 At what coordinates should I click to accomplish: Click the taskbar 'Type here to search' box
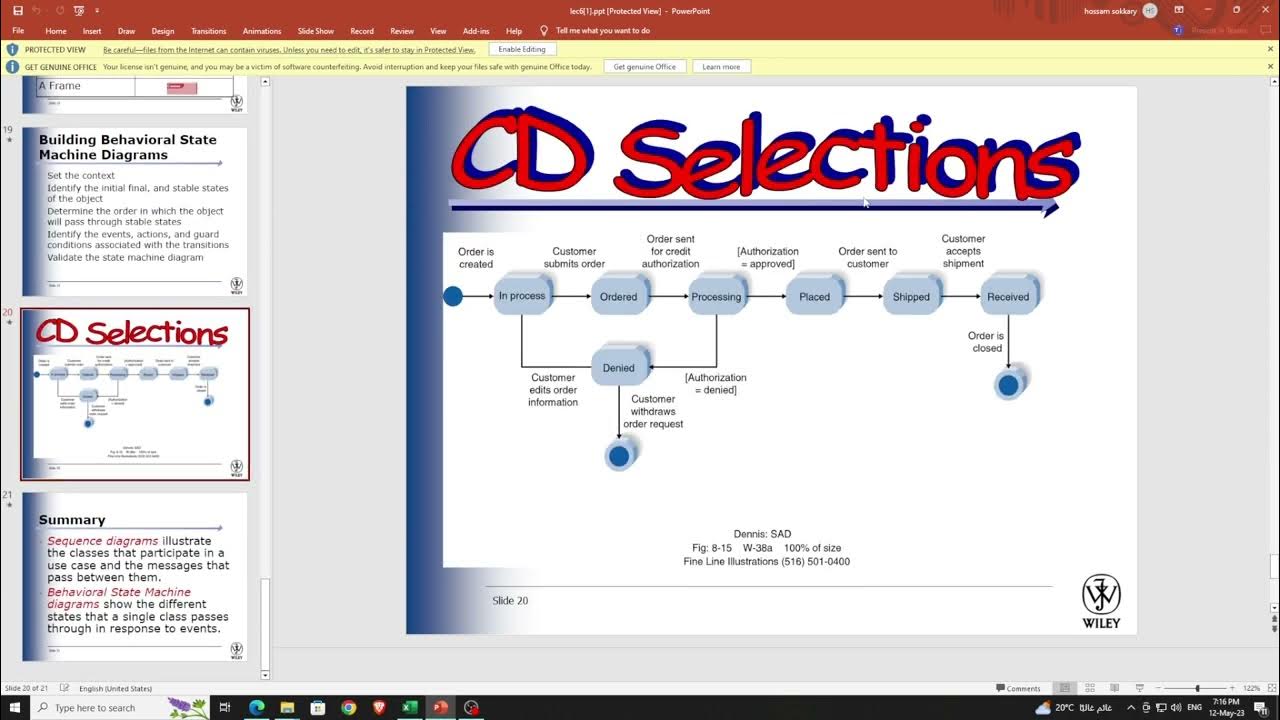coord(120,708)
